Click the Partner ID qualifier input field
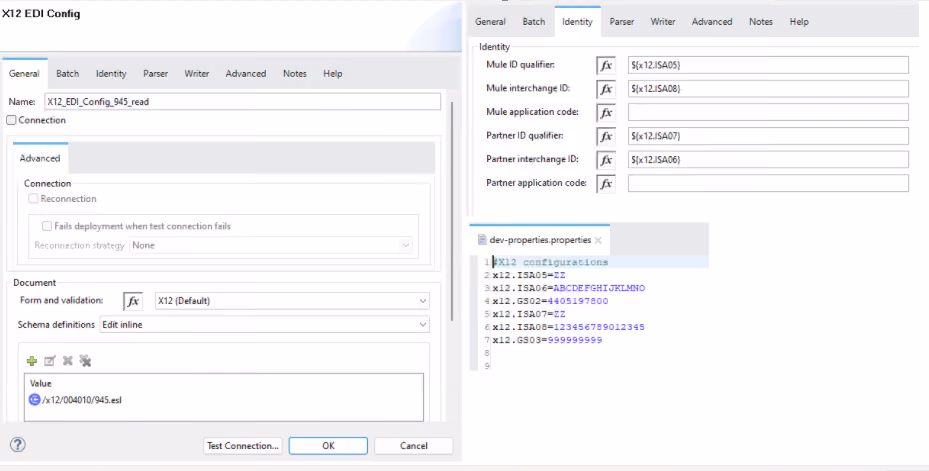This screenshot has width=929, height=471. pyautogui.click(x=768, y=136)
